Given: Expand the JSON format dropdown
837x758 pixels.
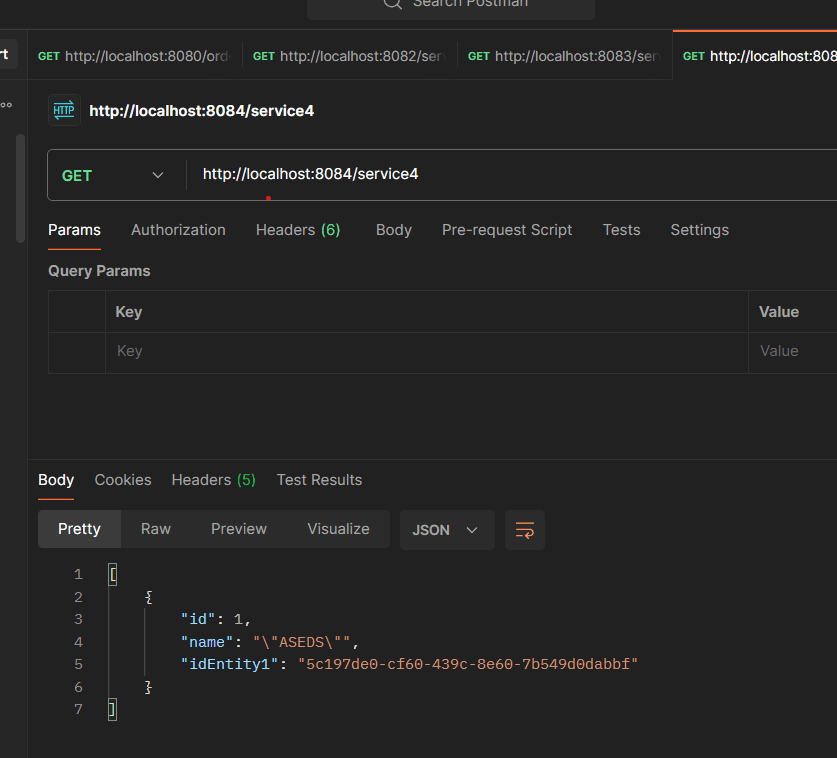Looking at the screenshot, I should (x=446, y=530).
